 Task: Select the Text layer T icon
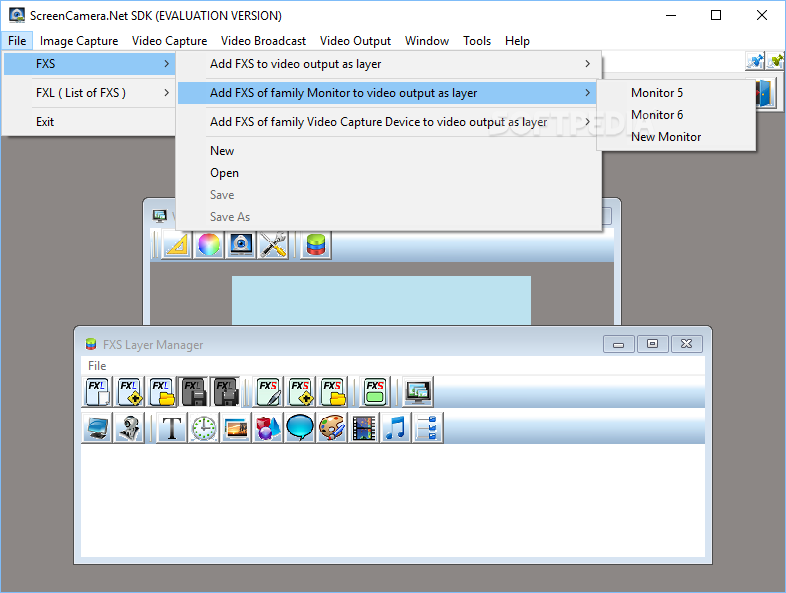[172, 428]
